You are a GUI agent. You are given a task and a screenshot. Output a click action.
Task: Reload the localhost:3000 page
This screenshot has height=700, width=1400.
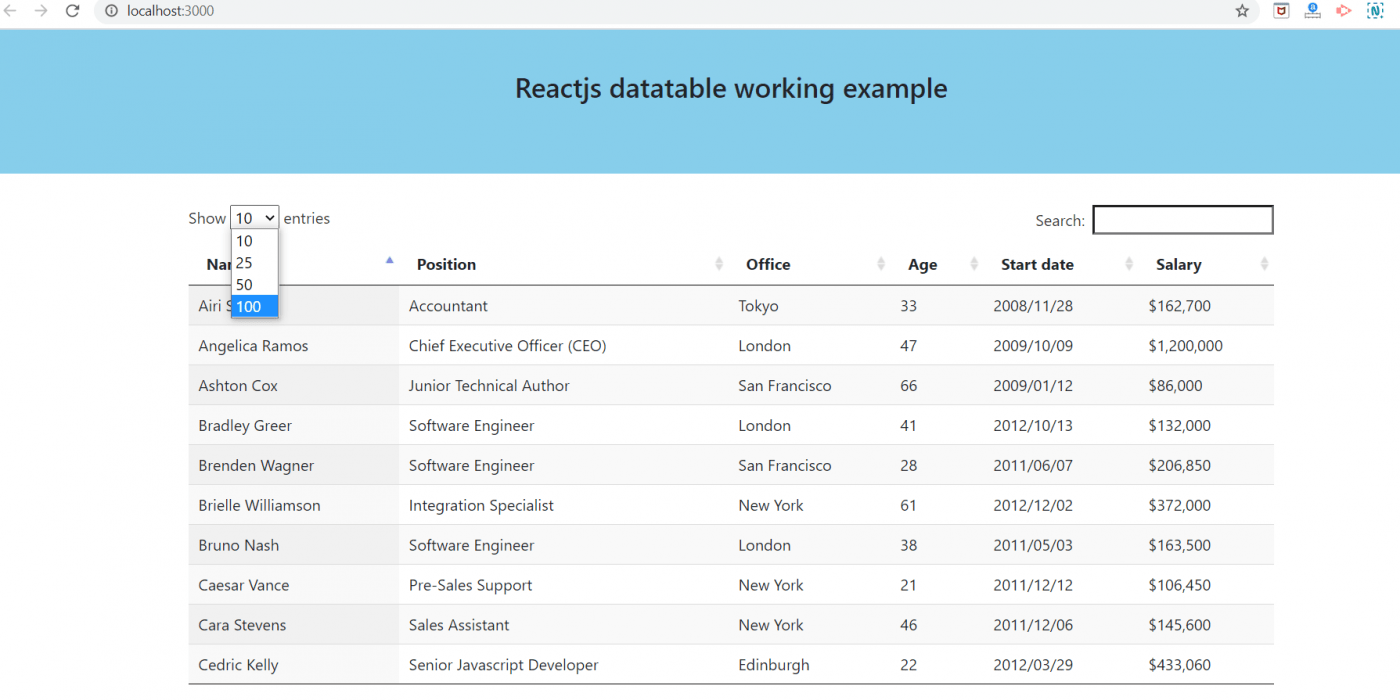click(71, 11)
